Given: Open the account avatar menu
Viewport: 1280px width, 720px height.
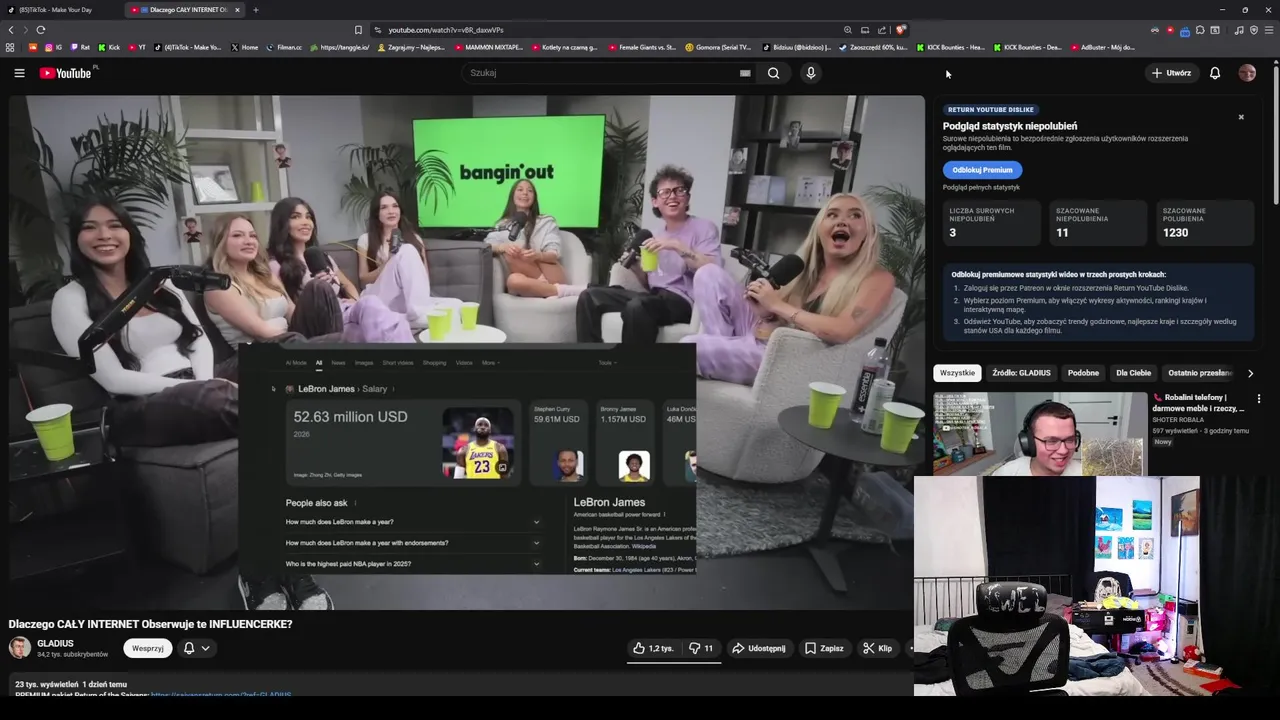Looking at the screenshot, I should [1247, 73].
